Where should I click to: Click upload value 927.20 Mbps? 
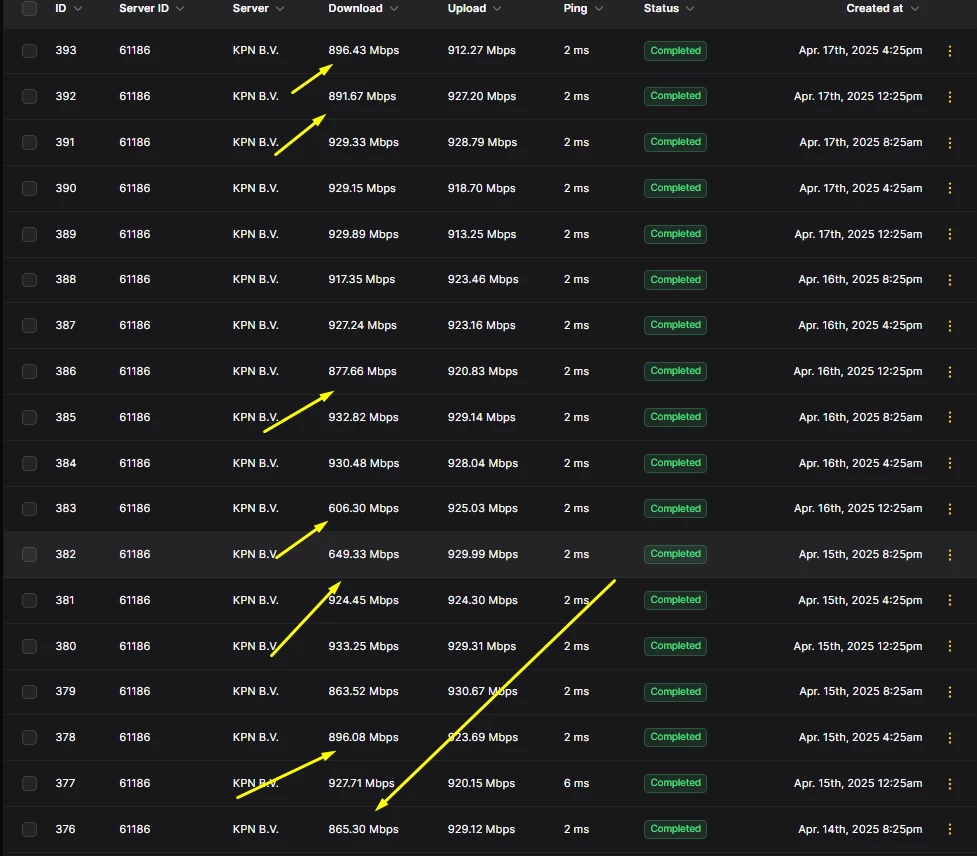click(x=482, y=96)
